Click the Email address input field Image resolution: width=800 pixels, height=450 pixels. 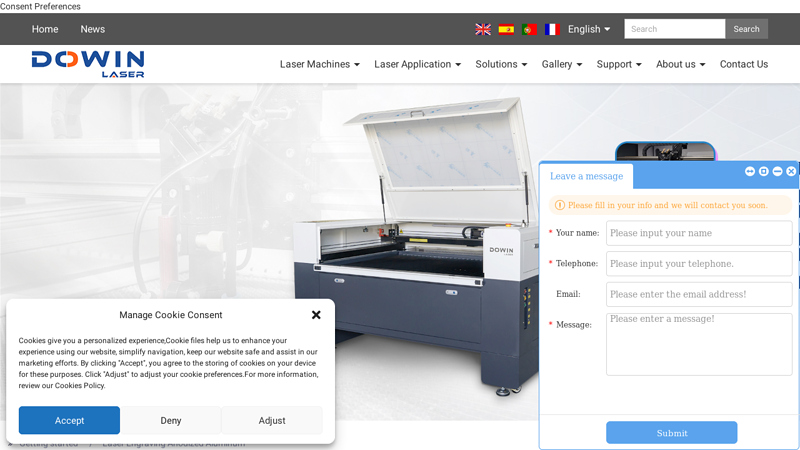(699, 294)
